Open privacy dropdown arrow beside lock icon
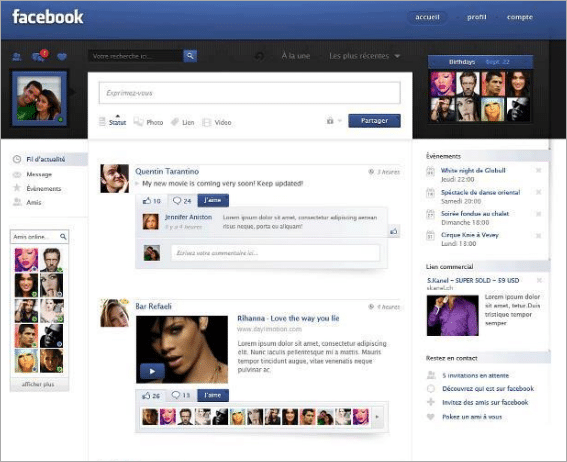 [x=340, y=121]
